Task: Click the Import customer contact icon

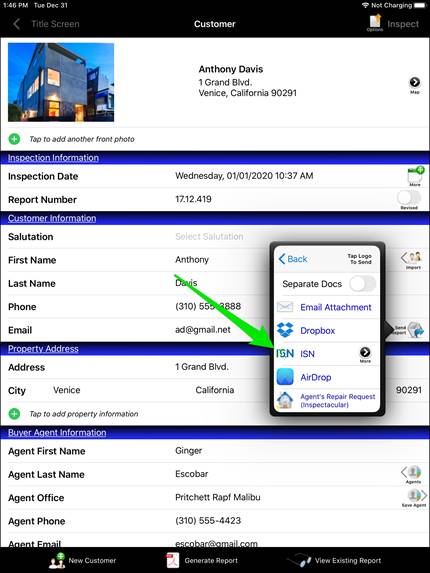Action: coord(413,259)
